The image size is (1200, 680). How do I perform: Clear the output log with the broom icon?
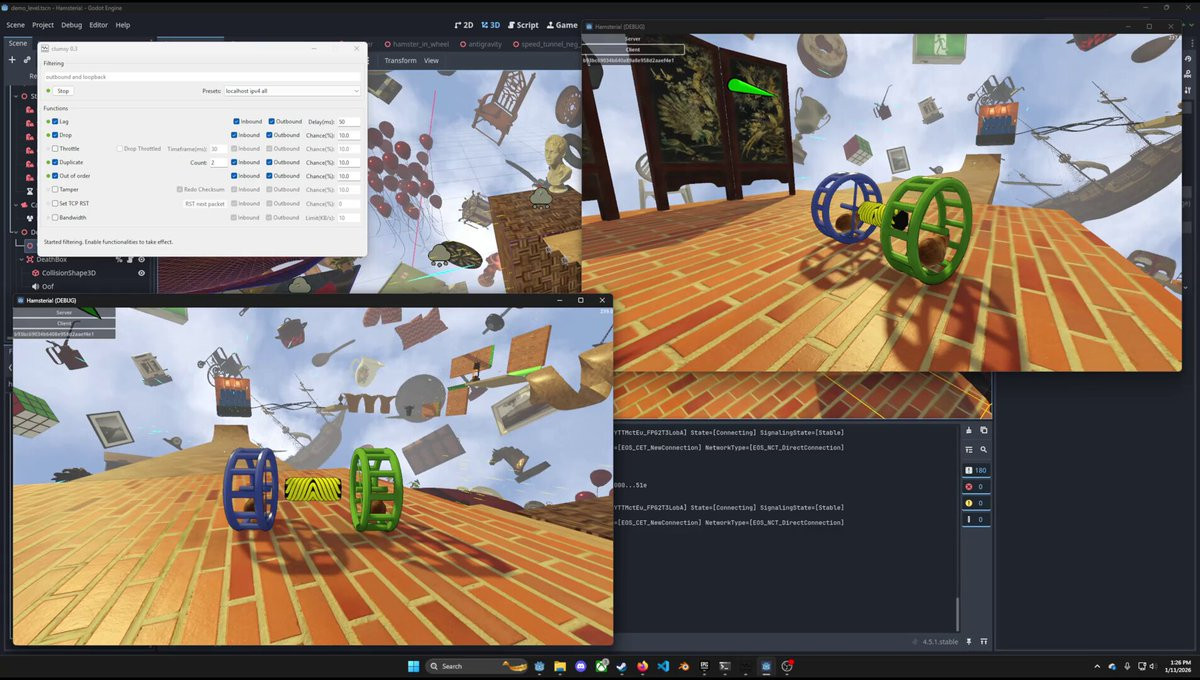[969, 430]
